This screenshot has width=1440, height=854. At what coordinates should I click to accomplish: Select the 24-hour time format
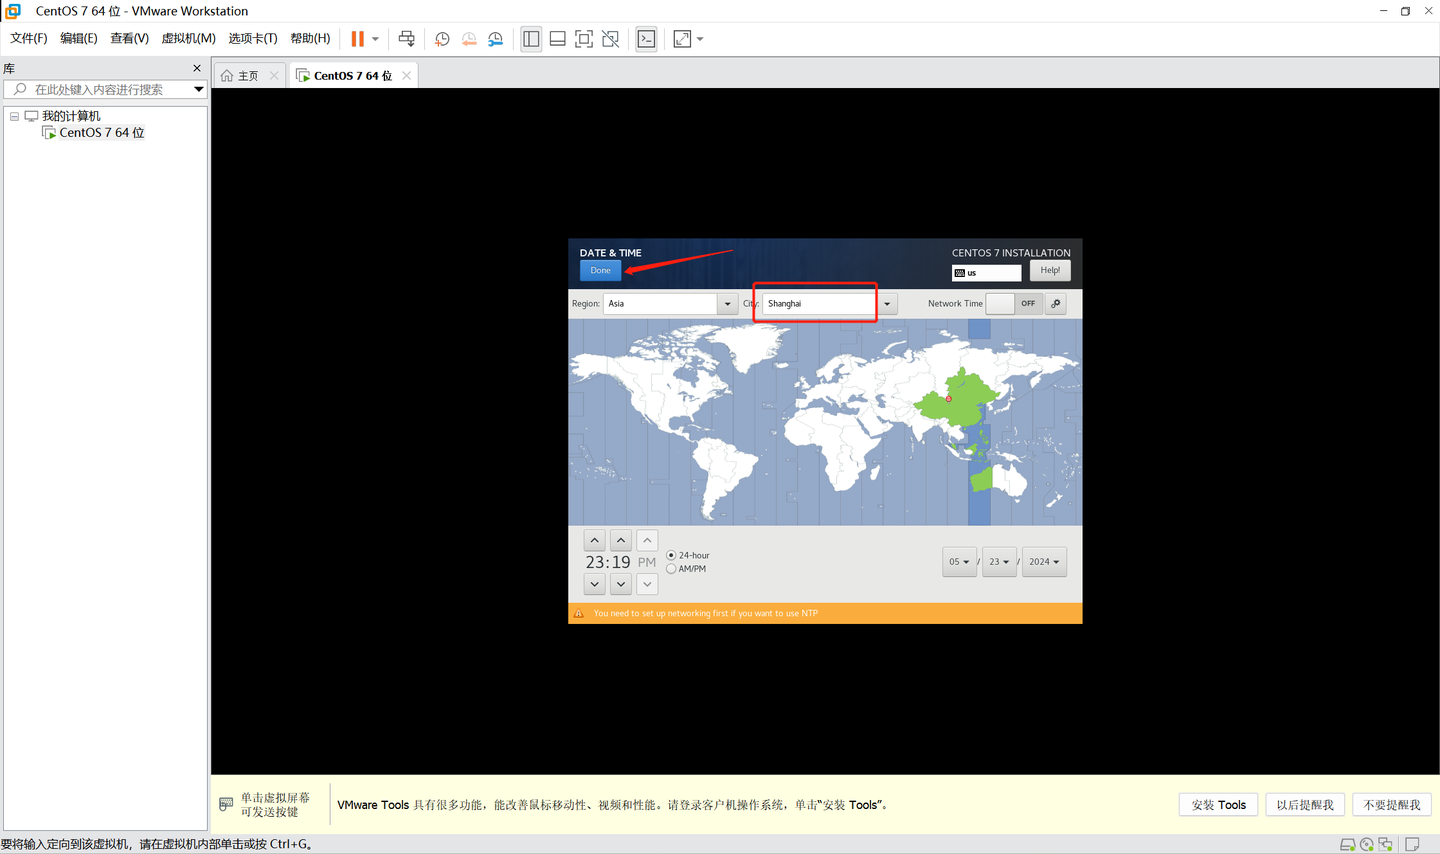pyautogui.click(x=670, y=554)
